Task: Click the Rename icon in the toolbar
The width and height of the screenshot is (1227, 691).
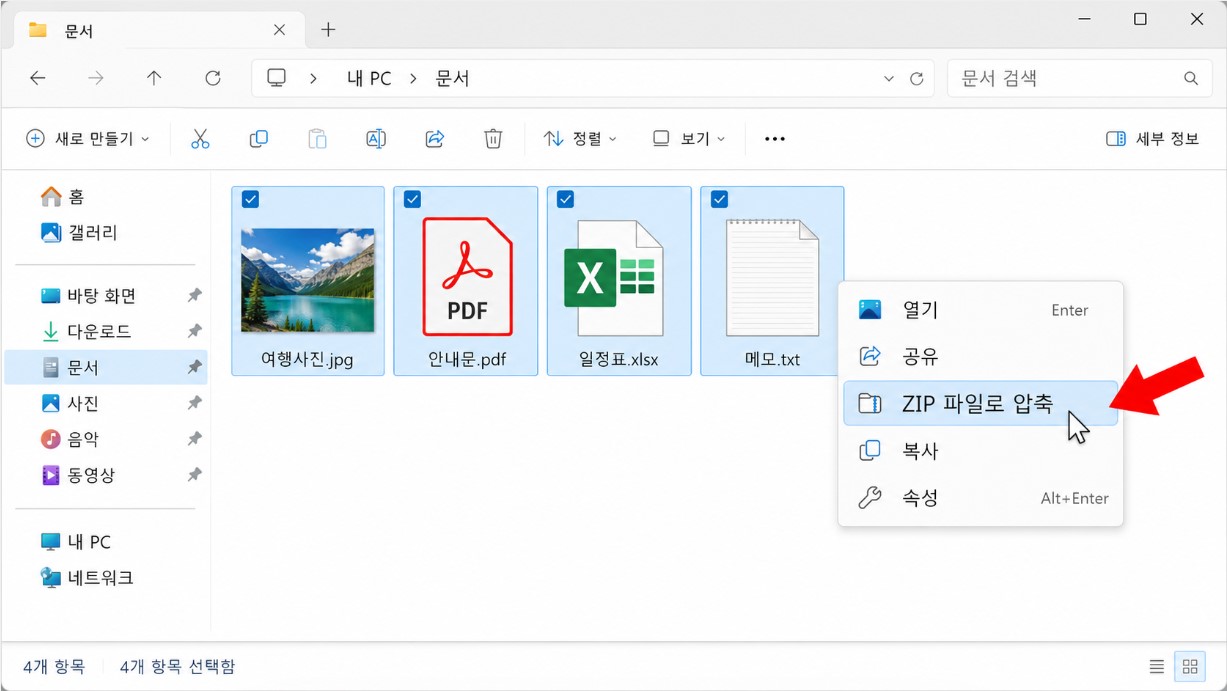Action: [x=376, y=139]
